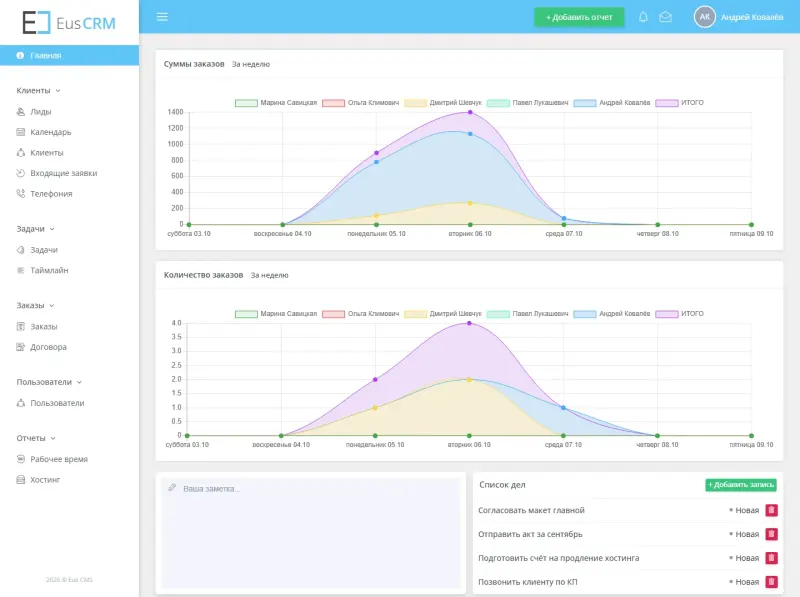Delete task Позвонить клиенту по КП
The width and height of the screenshot is (800, 597).
click(771, 582)
